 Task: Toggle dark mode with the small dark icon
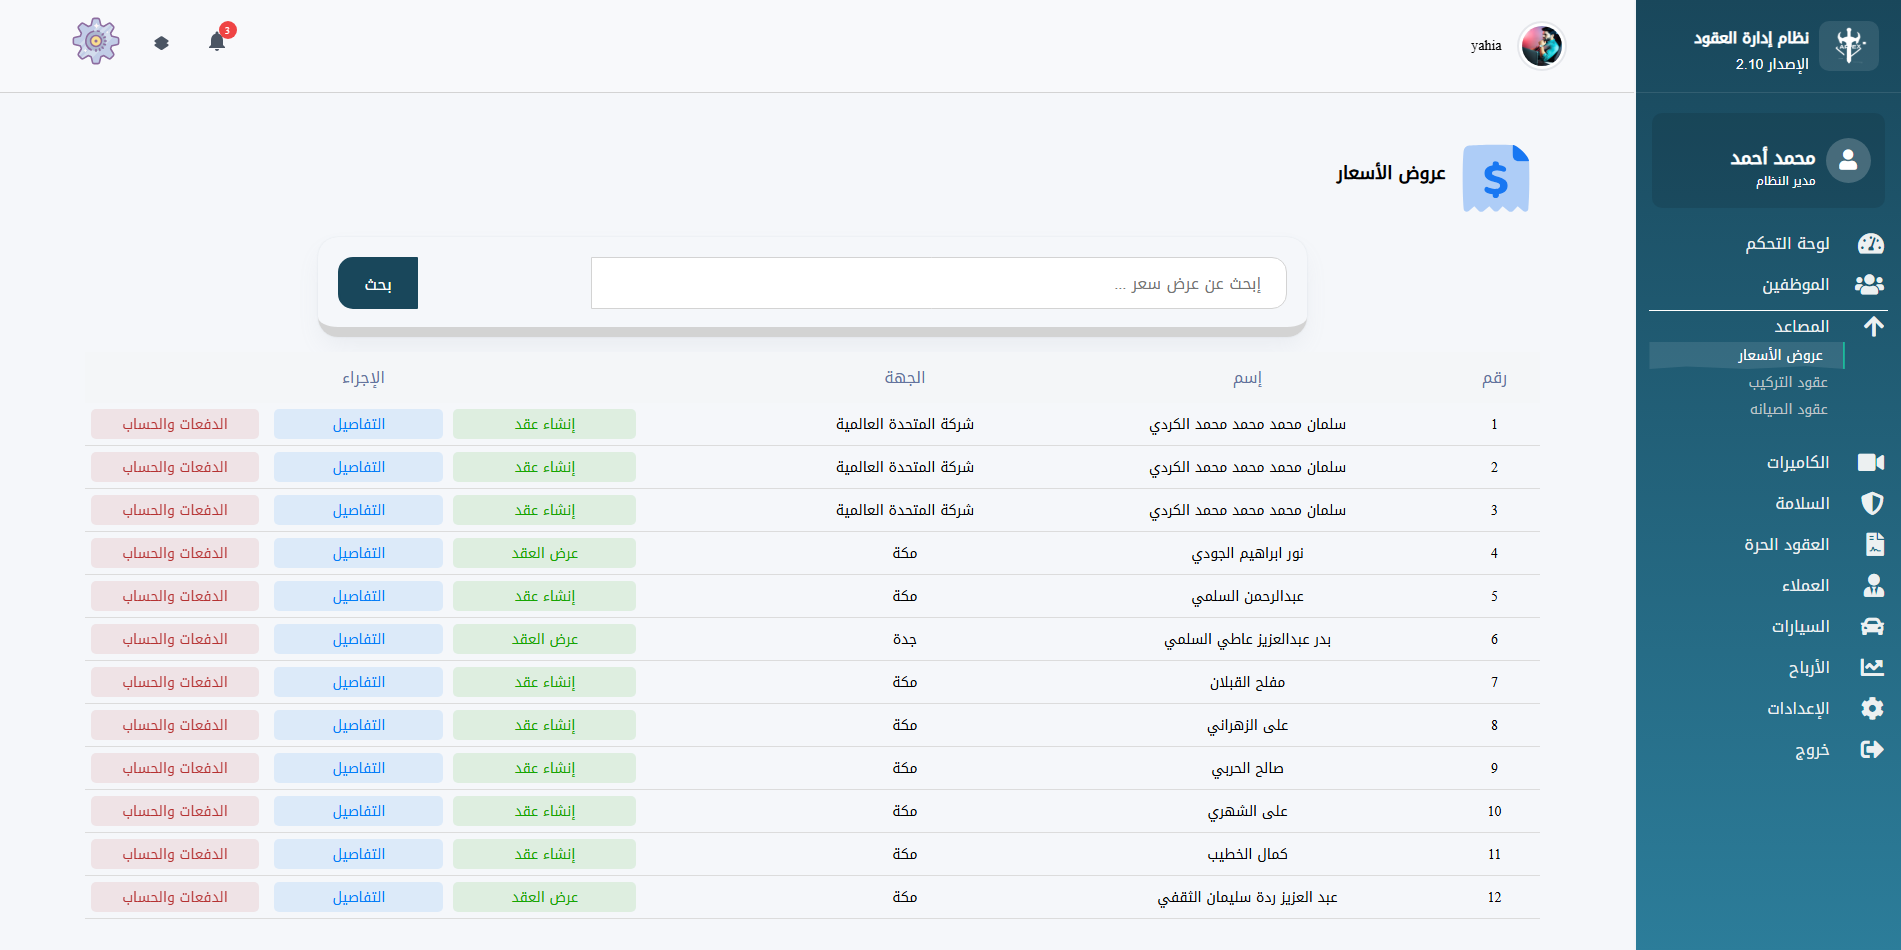161,43
